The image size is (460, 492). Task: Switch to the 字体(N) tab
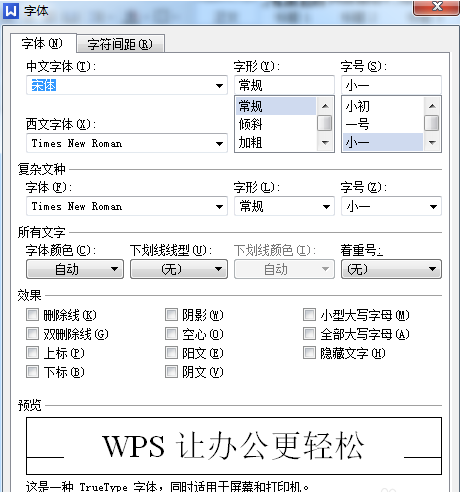click(x=42, y=43)
